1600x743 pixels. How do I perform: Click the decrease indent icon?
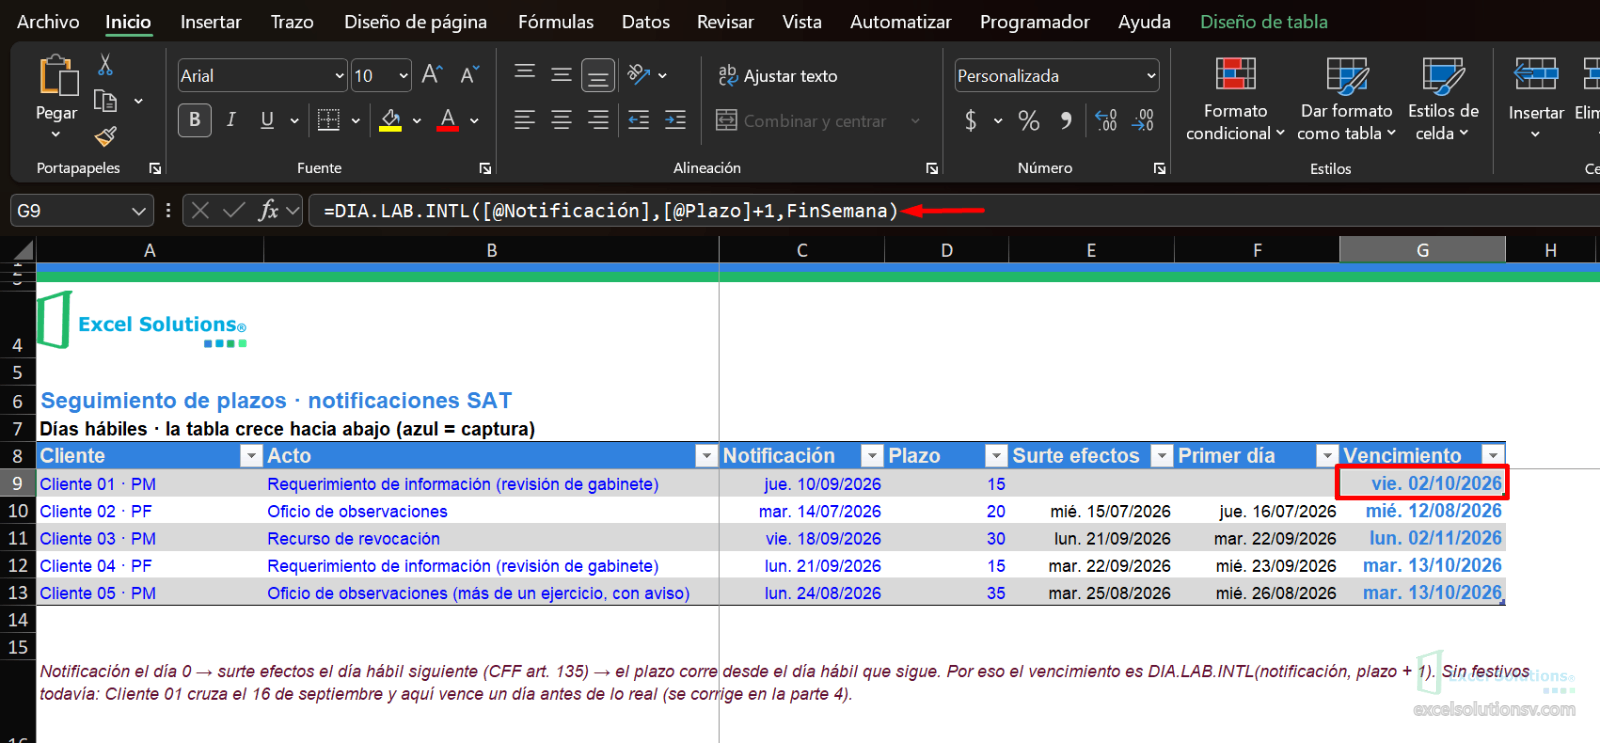click(639, 121)
